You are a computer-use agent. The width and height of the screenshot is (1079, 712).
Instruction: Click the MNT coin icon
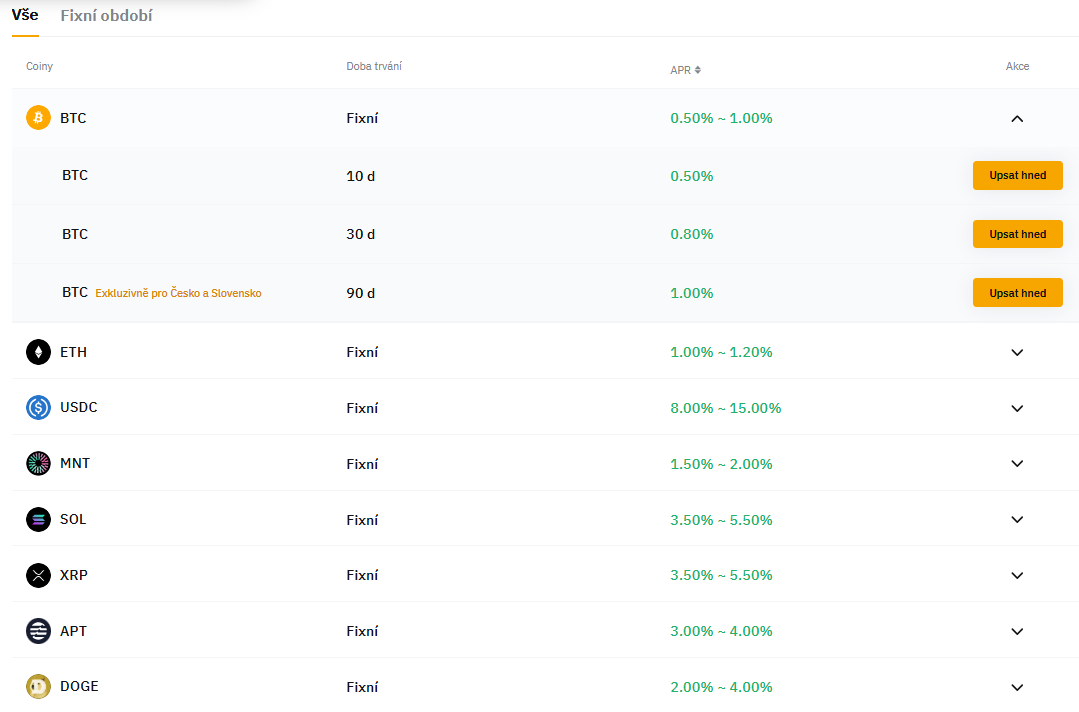coord(38,464)
